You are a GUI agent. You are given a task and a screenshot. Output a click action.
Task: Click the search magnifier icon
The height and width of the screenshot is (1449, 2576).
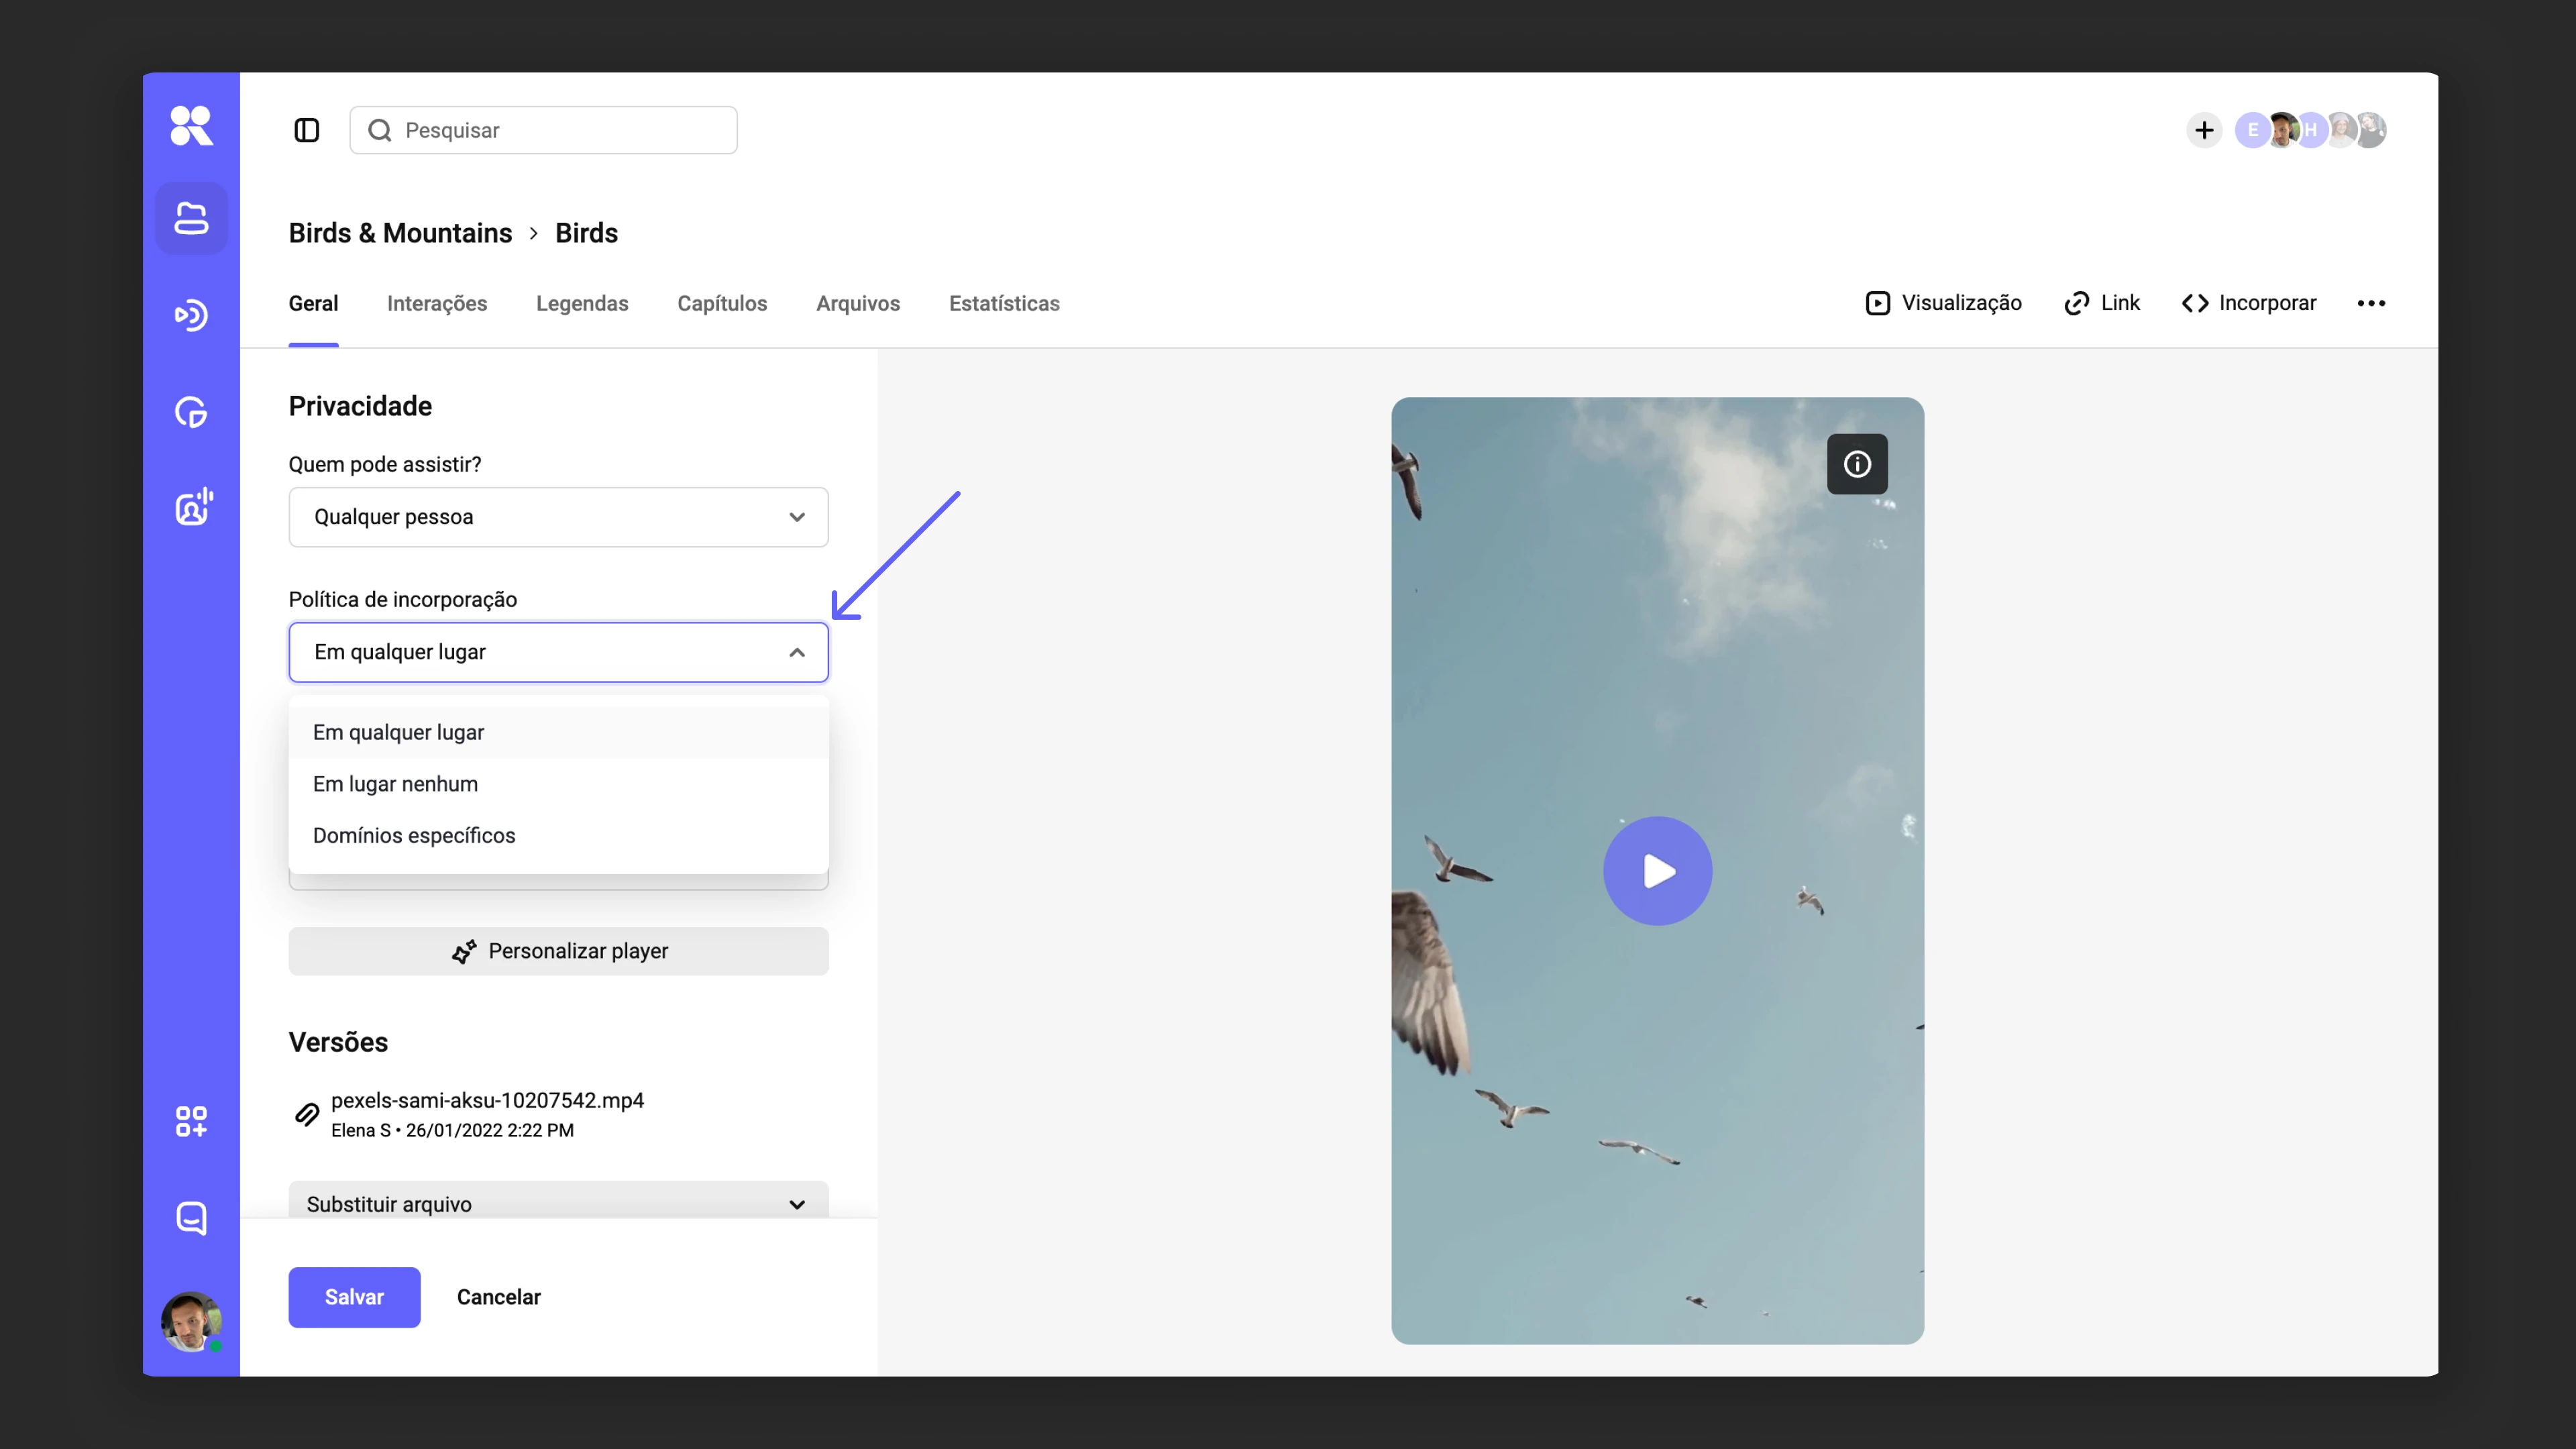[x=380, y=130]
